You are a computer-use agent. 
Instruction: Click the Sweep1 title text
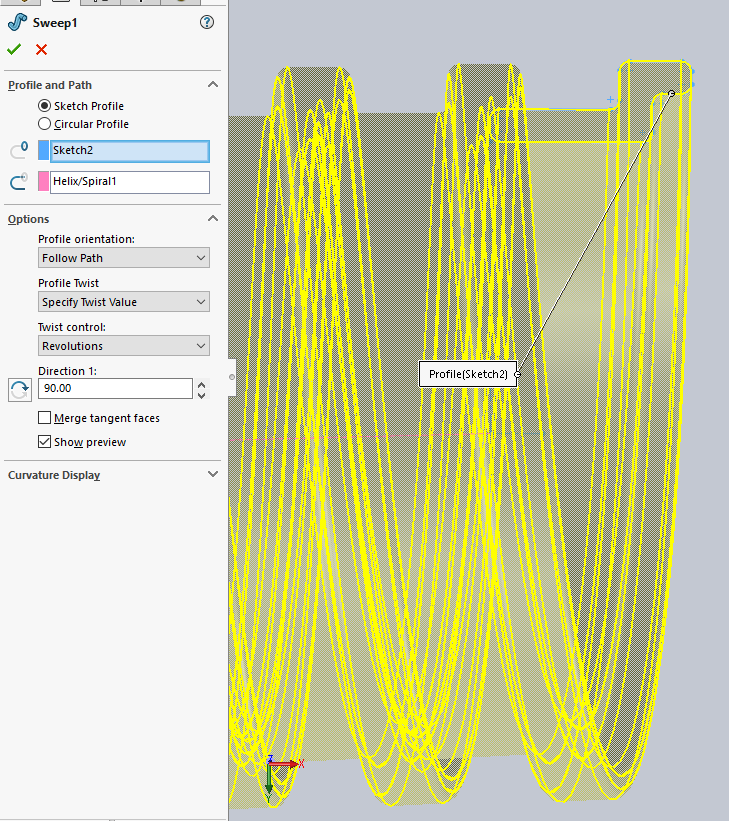pos(55,23)
